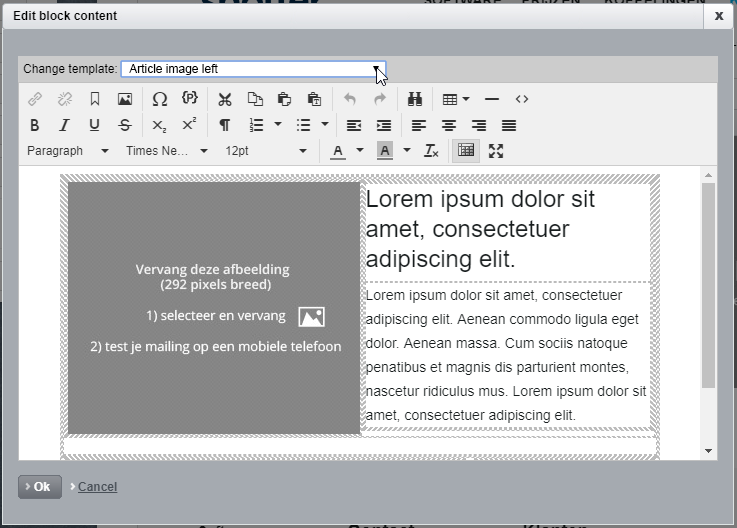
Task: Center align the text
Action: click(449, 125)
